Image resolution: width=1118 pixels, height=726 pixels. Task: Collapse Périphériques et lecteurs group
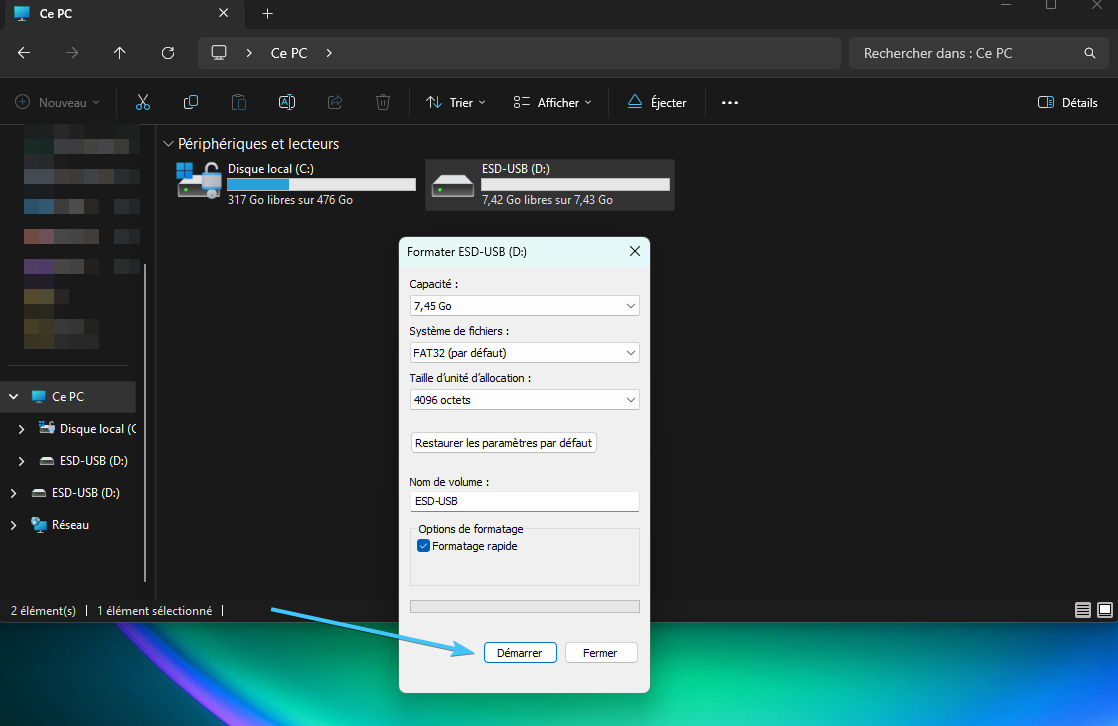tap(168, 144)
